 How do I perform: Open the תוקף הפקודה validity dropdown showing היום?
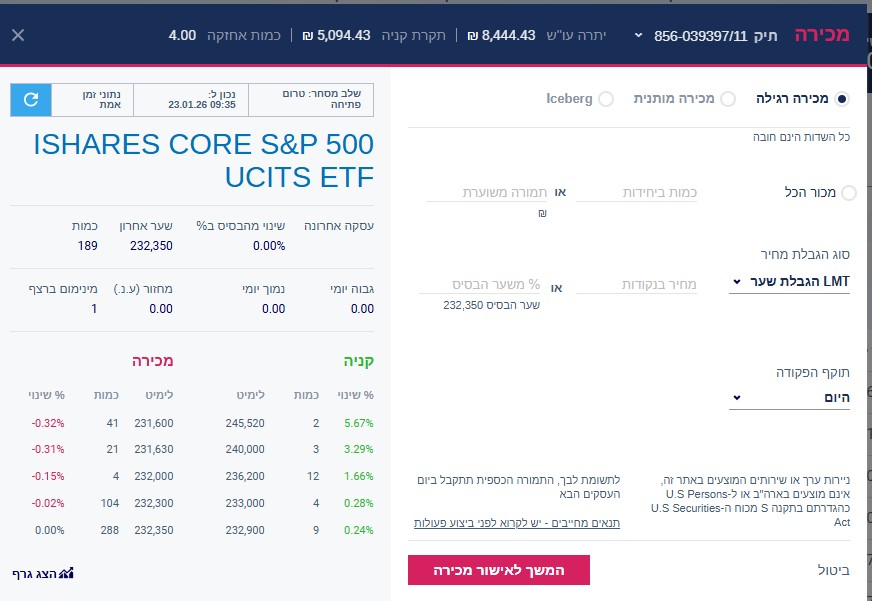click(790, 397)
